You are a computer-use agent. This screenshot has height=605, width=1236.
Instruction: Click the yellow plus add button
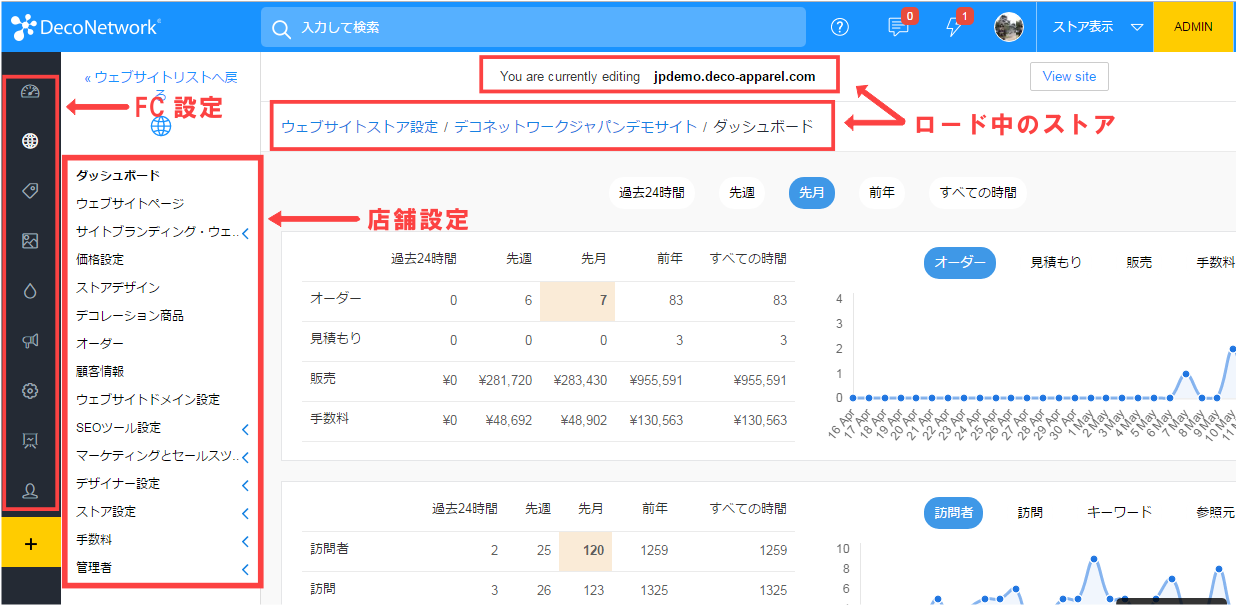[x=30, y=544]
